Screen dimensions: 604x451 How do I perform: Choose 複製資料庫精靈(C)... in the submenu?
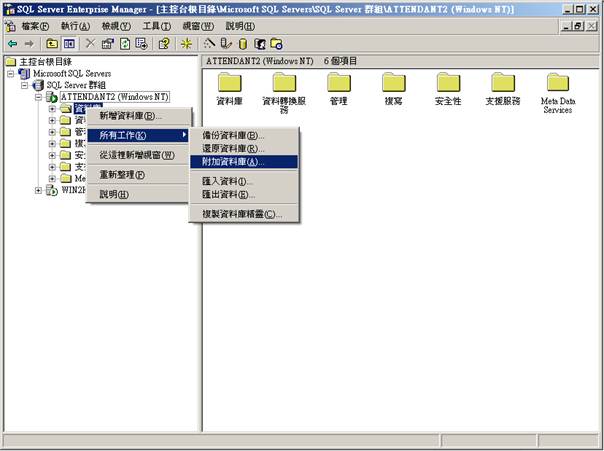click(x=244, y=214)
